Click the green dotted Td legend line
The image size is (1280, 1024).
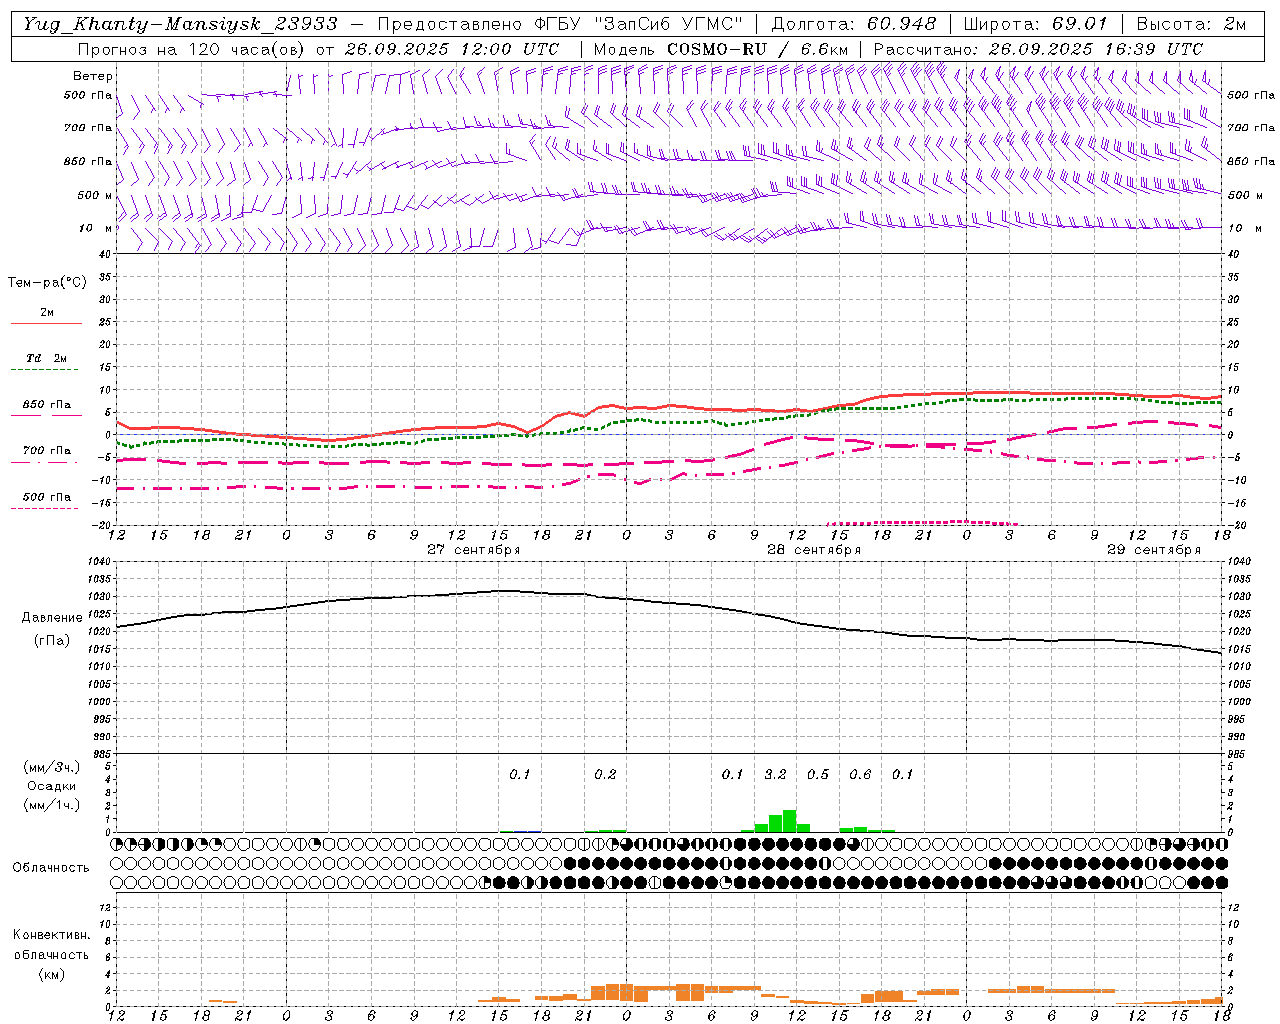coord(44,369)
